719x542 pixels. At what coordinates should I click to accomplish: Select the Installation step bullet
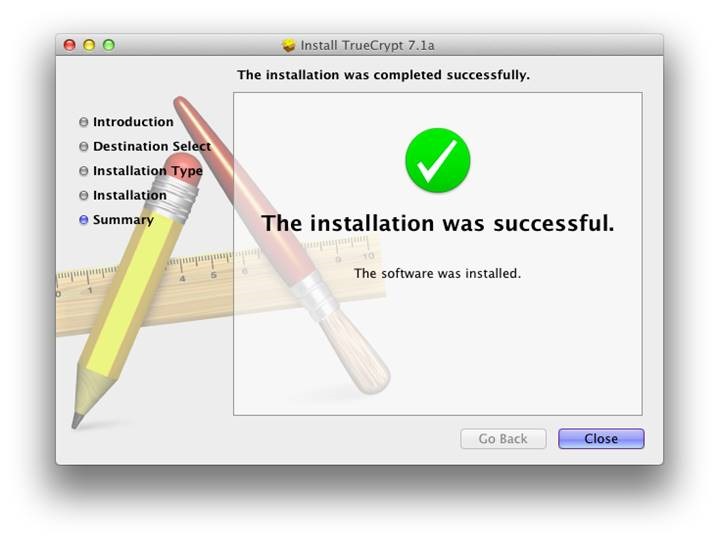(83, 195)
